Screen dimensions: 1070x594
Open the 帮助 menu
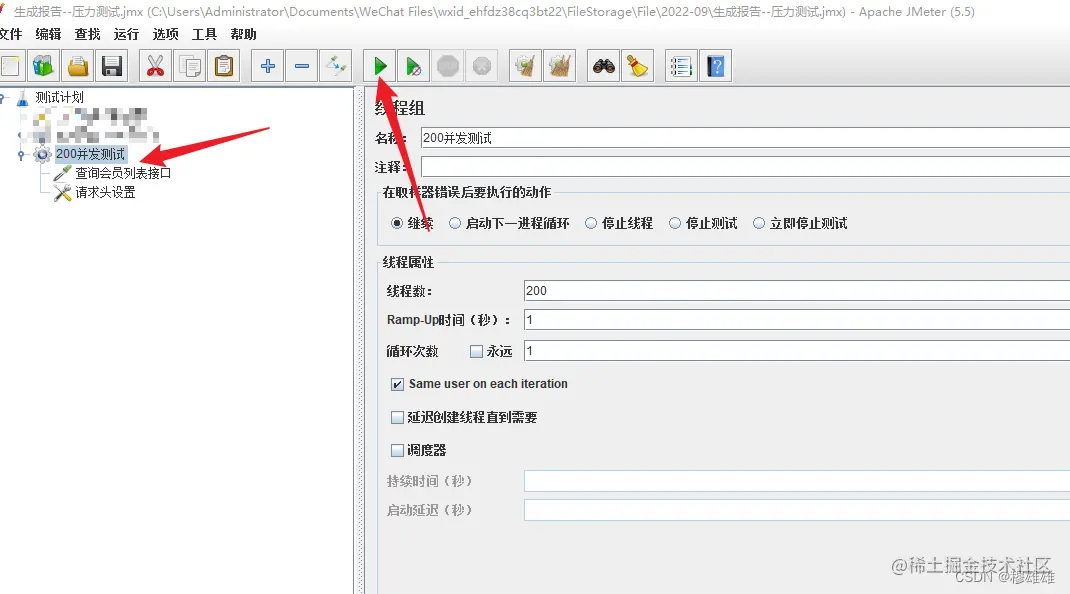coord(244,34)
